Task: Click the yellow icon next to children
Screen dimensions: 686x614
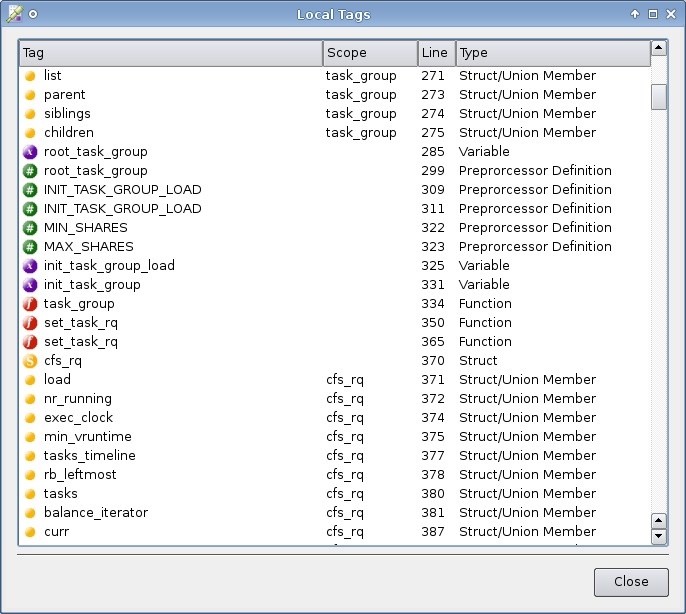Action: tap(30, 133)
